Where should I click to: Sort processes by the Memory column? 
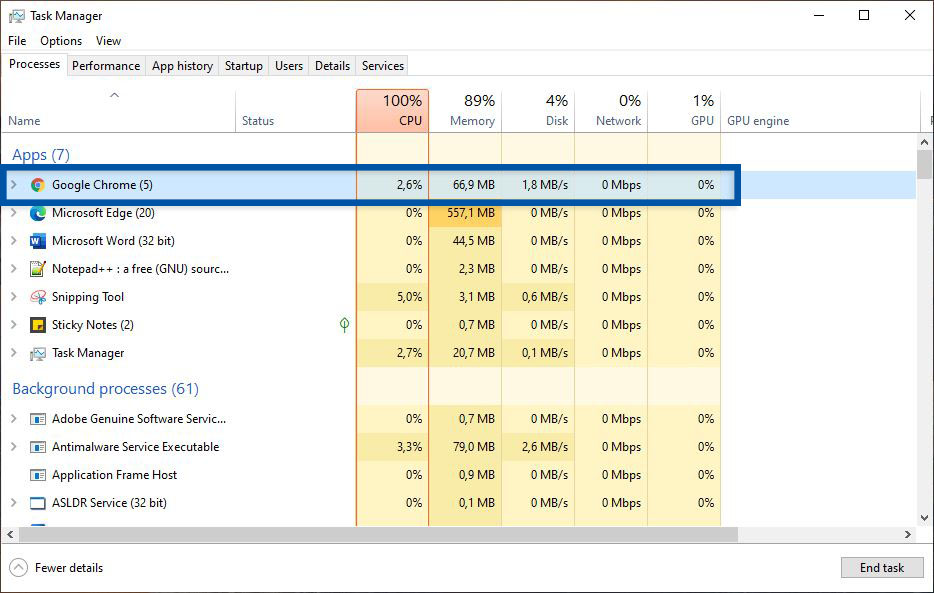(x=466, y=108)
